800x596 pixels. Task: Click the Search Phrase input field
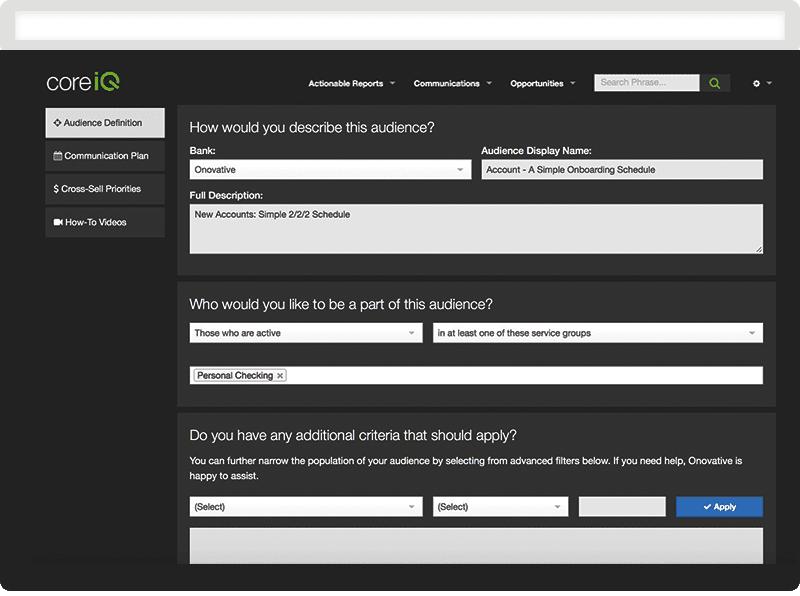[646, 83]
